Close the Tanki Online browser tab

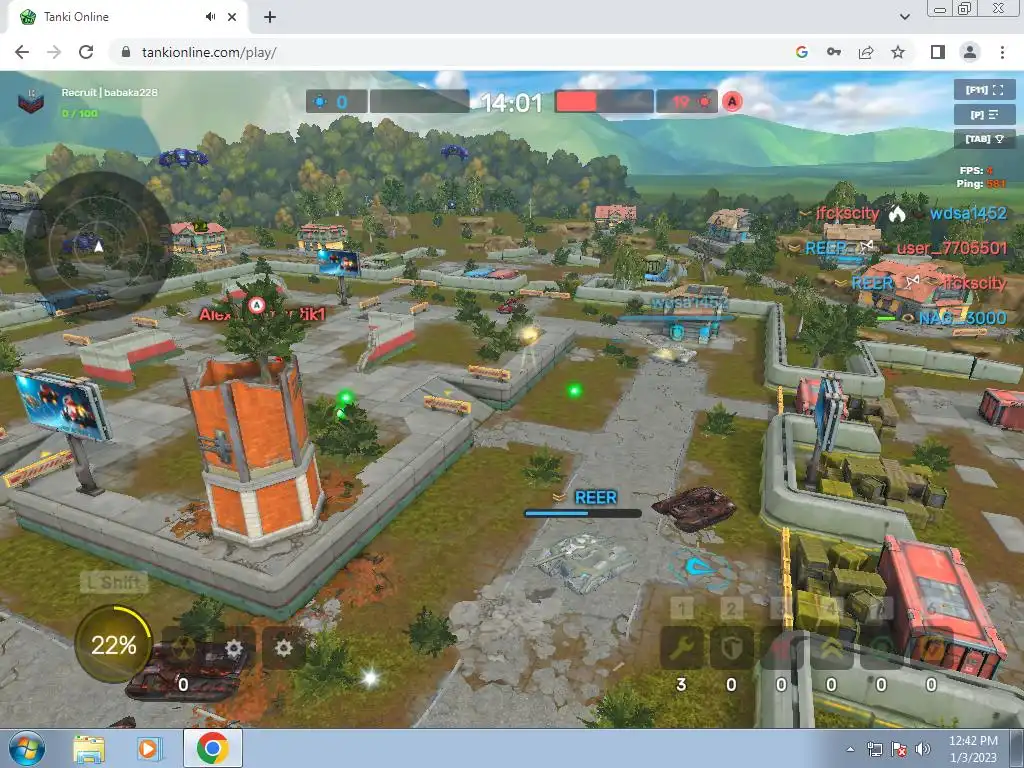tap(232, 17)
